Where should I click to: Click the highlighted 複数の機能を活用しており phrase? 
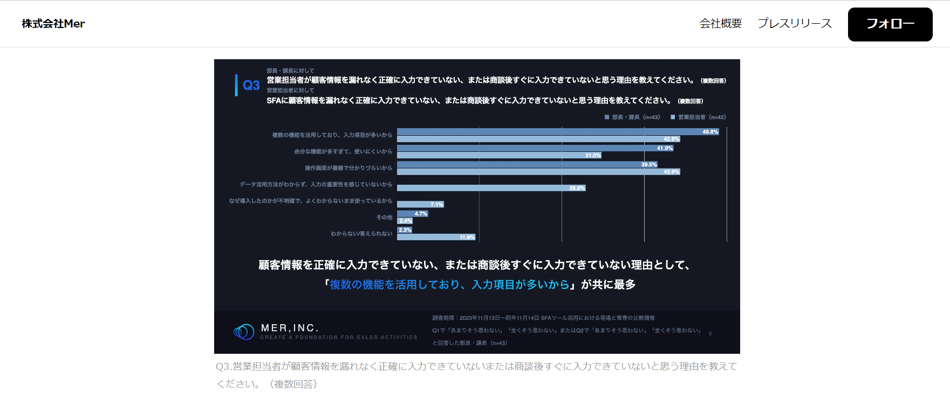coord(450,285)
